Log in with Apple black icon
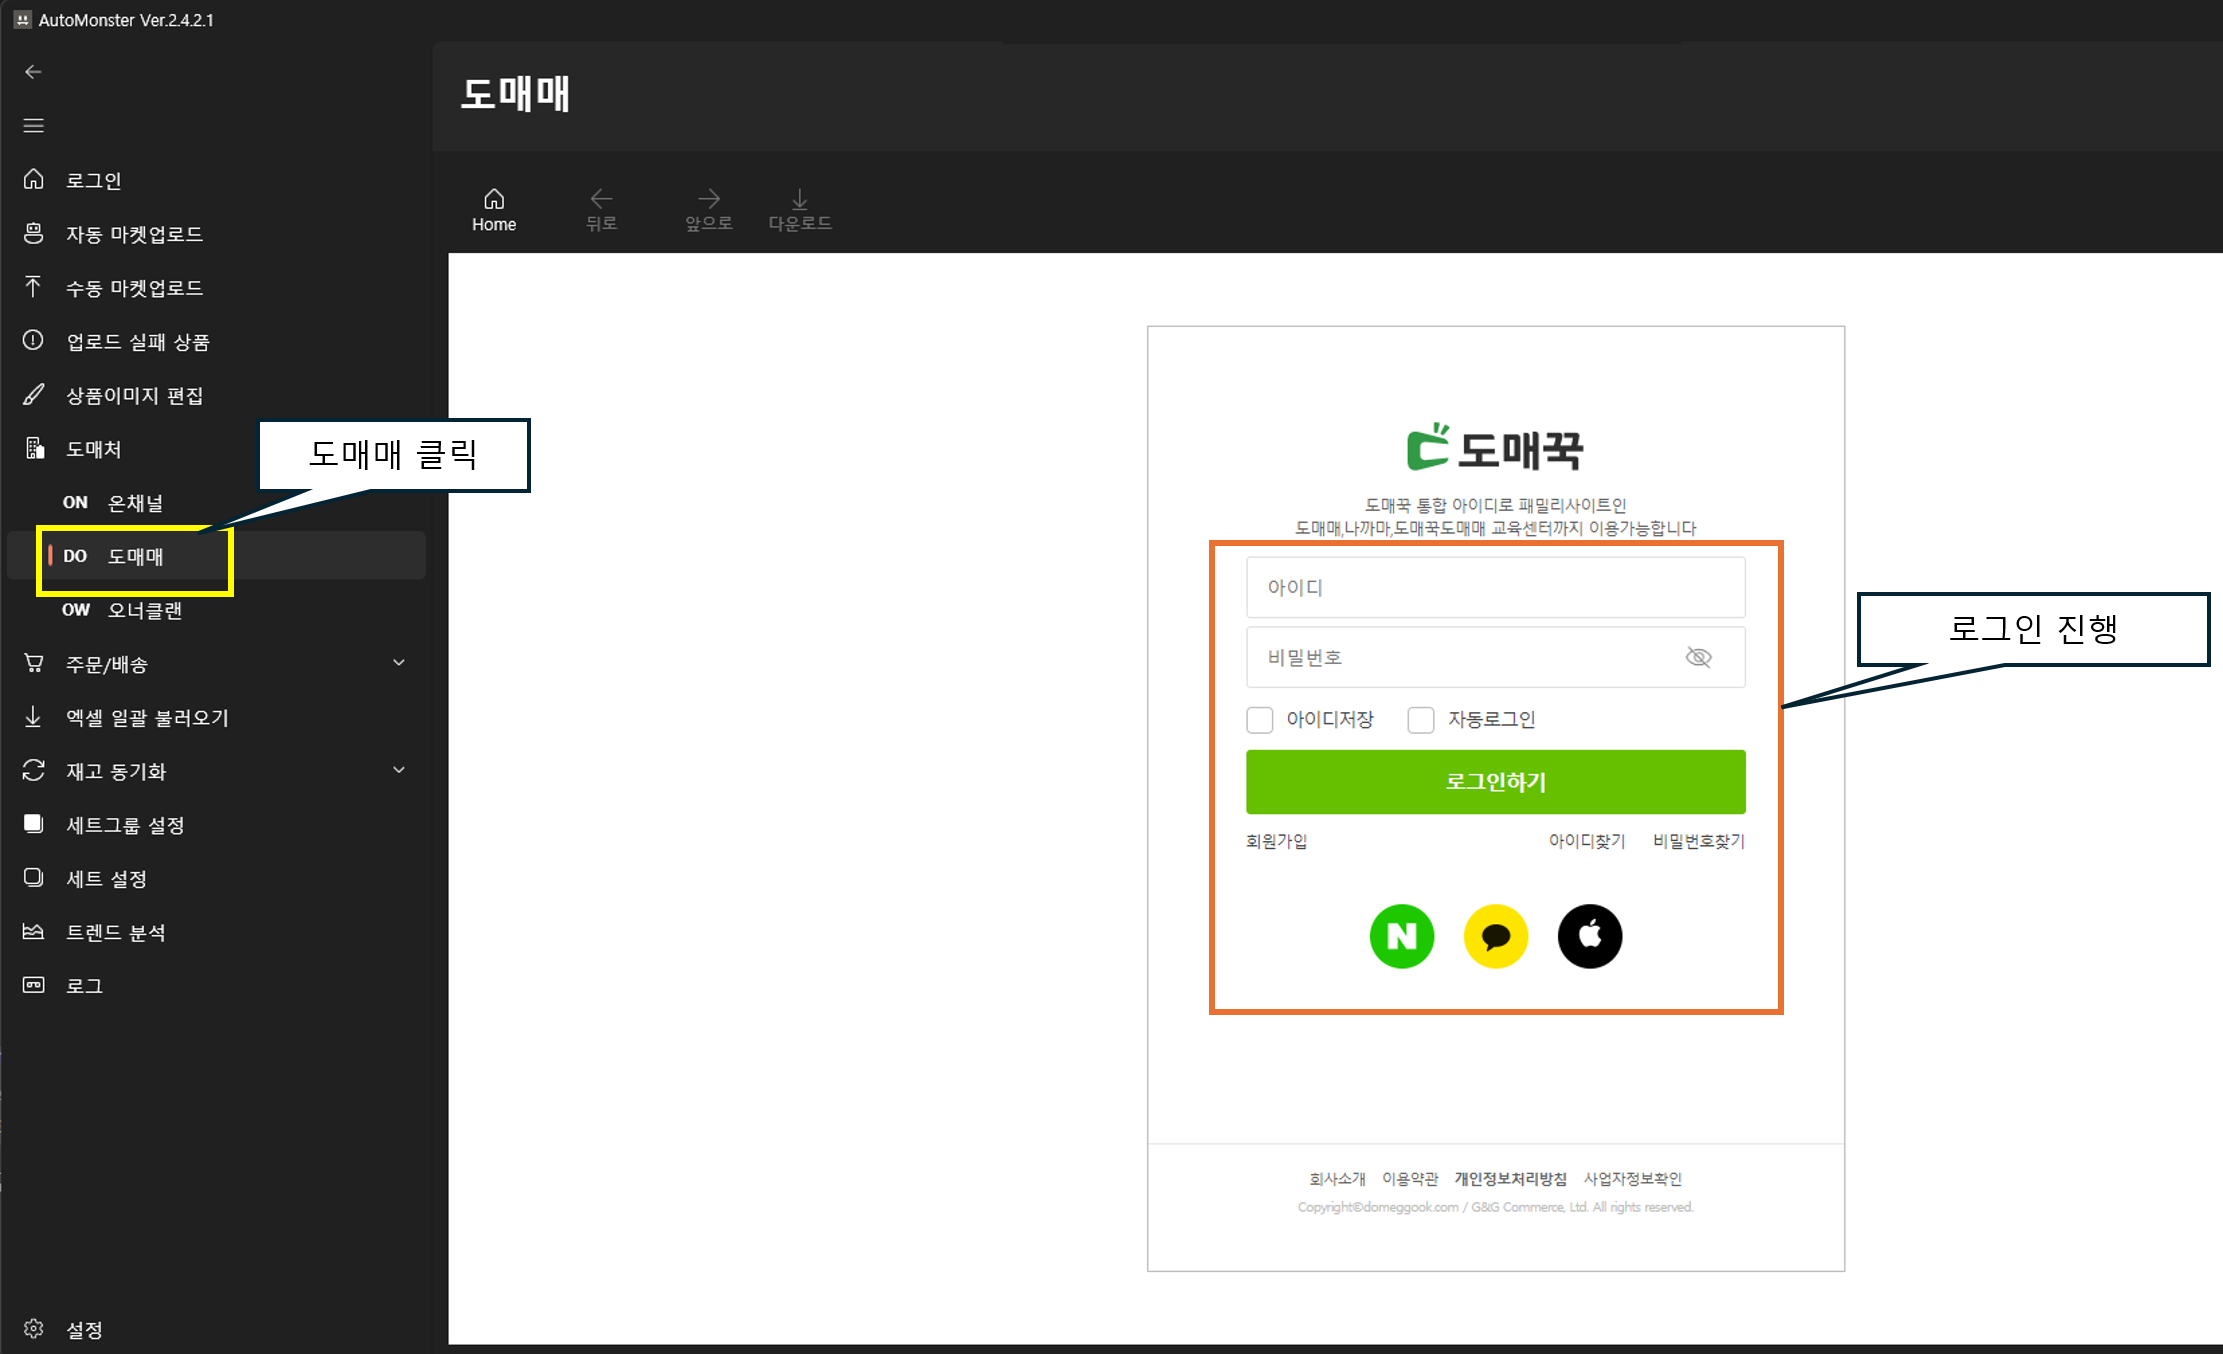Viewport: 2223px width, 1354px height. coord(1589,936)
